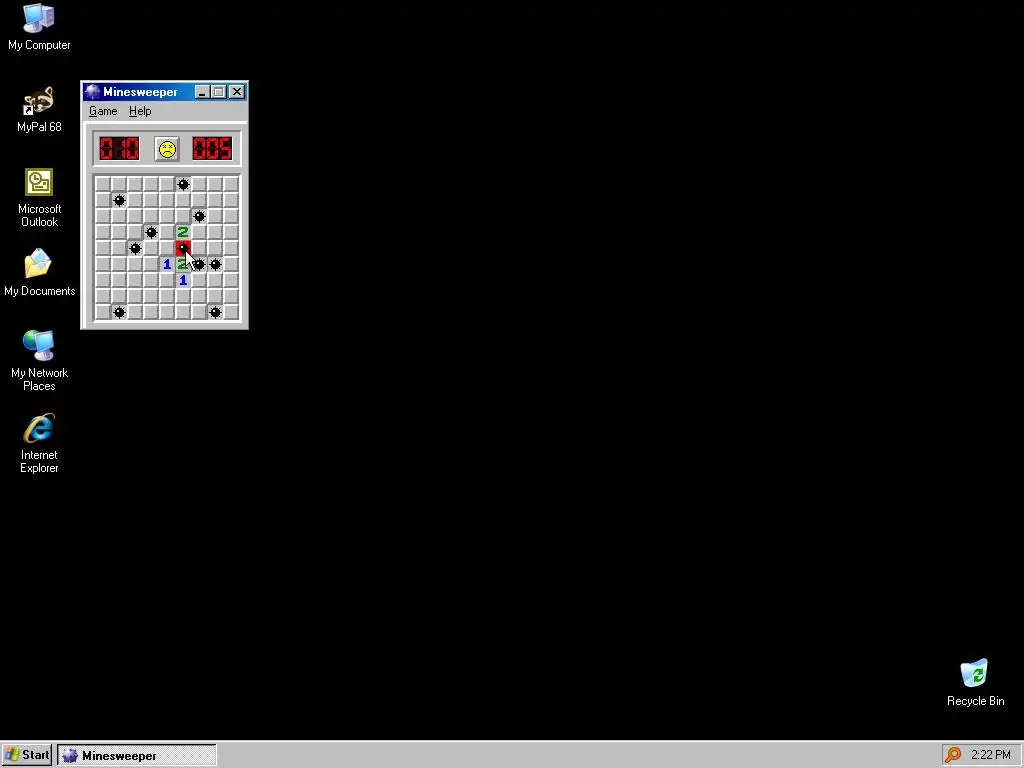The height and width of the screenshot is (768, 1024).
Task: Select the My Documents folder icon
Action: click(x=39, y=273)
